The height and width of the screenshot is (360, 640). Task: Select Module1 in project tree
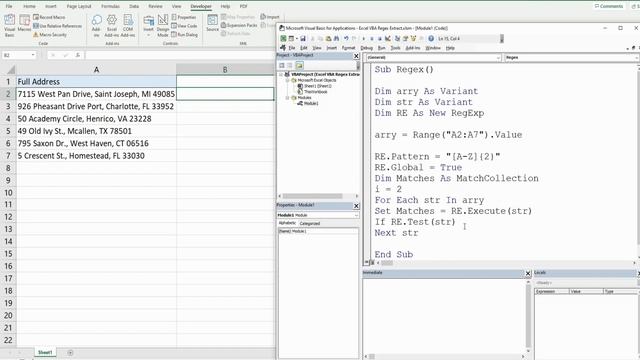[x=311, y=104]
